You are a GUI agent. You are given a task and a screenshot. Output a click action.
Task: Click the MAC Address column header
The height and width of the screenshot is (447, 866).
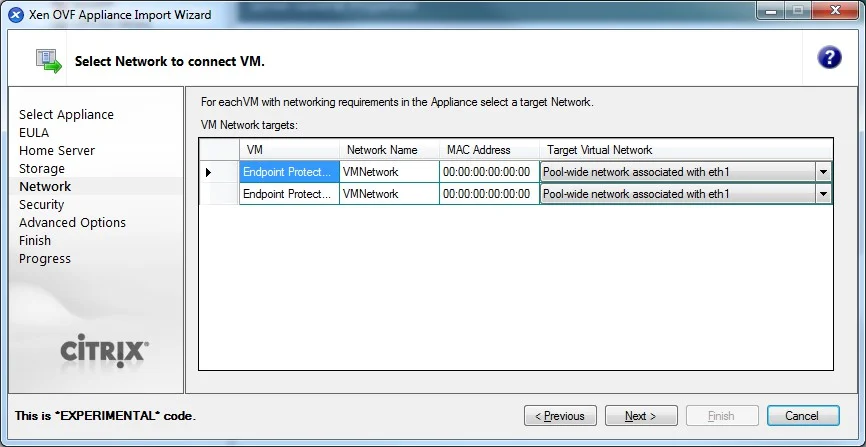pyautogui.click(x=489, y=150)
